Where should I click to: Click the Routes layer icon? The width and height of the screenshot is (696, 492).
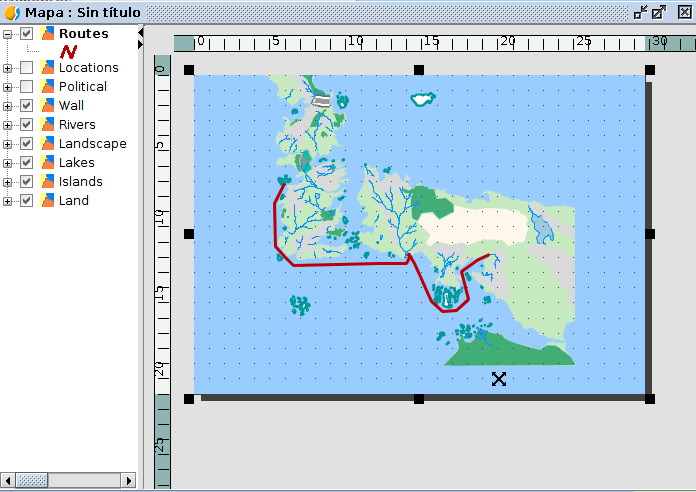(47, 34)
